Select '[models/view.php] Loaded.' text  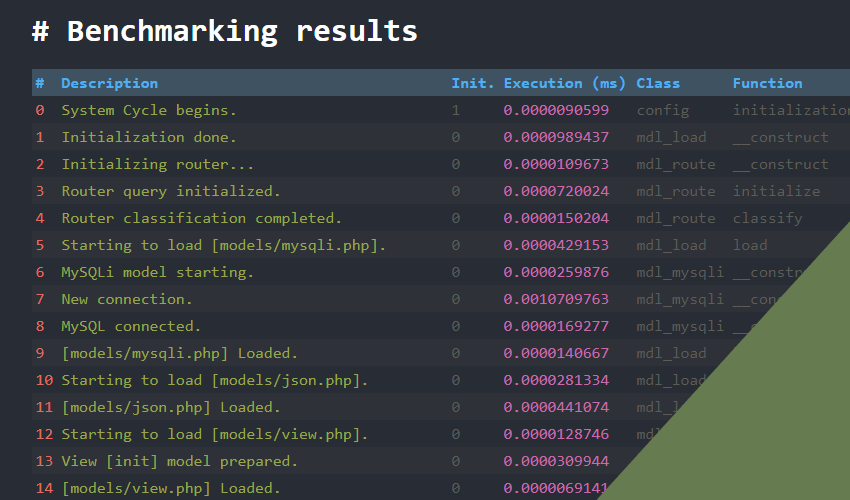tap(171, 489)
